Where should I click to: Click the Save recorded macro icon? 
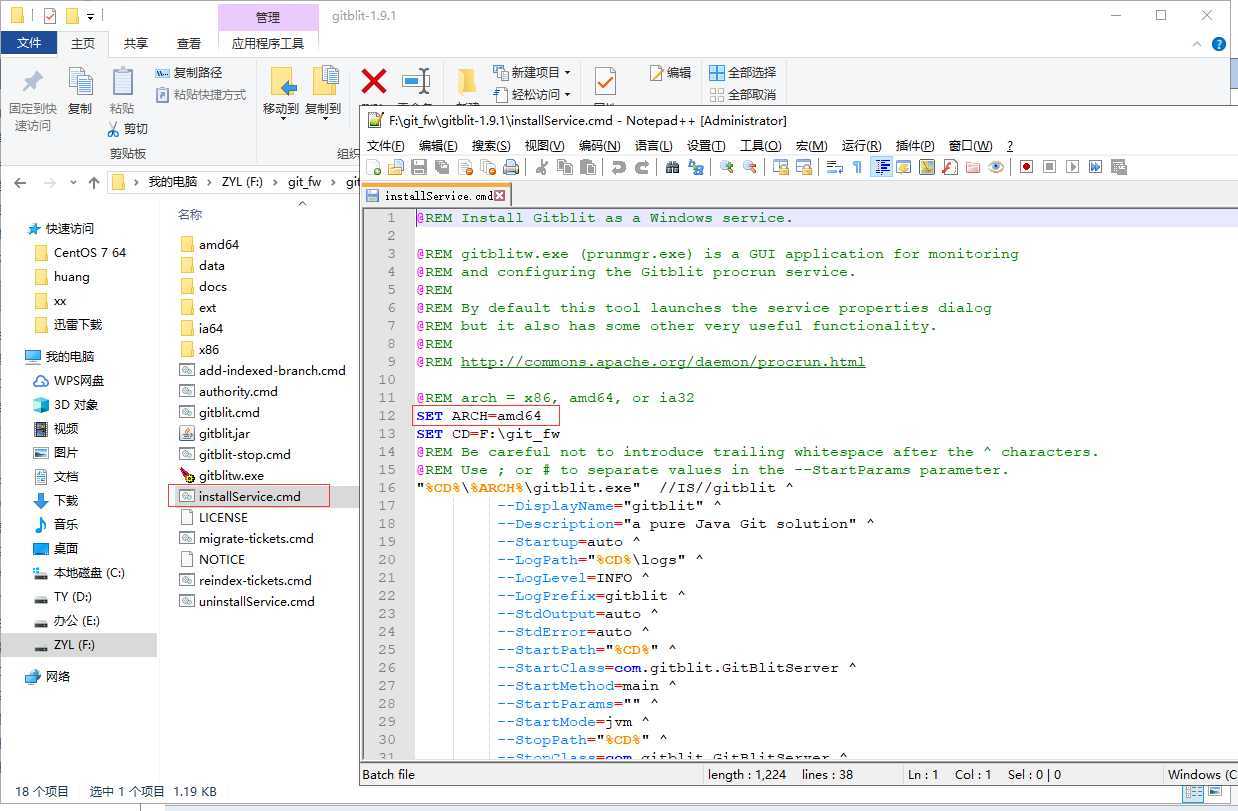point(1118,167)
